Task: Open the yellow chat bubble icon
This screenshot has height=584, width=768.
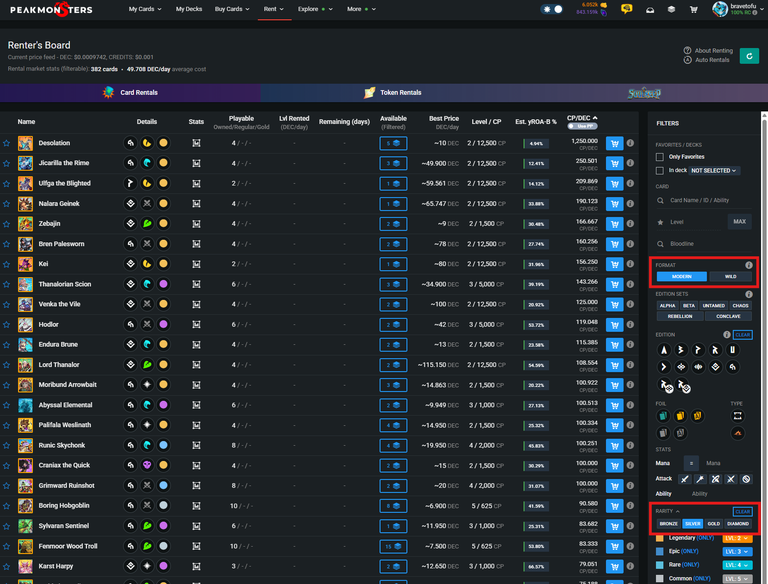Action: pos(626,9)
